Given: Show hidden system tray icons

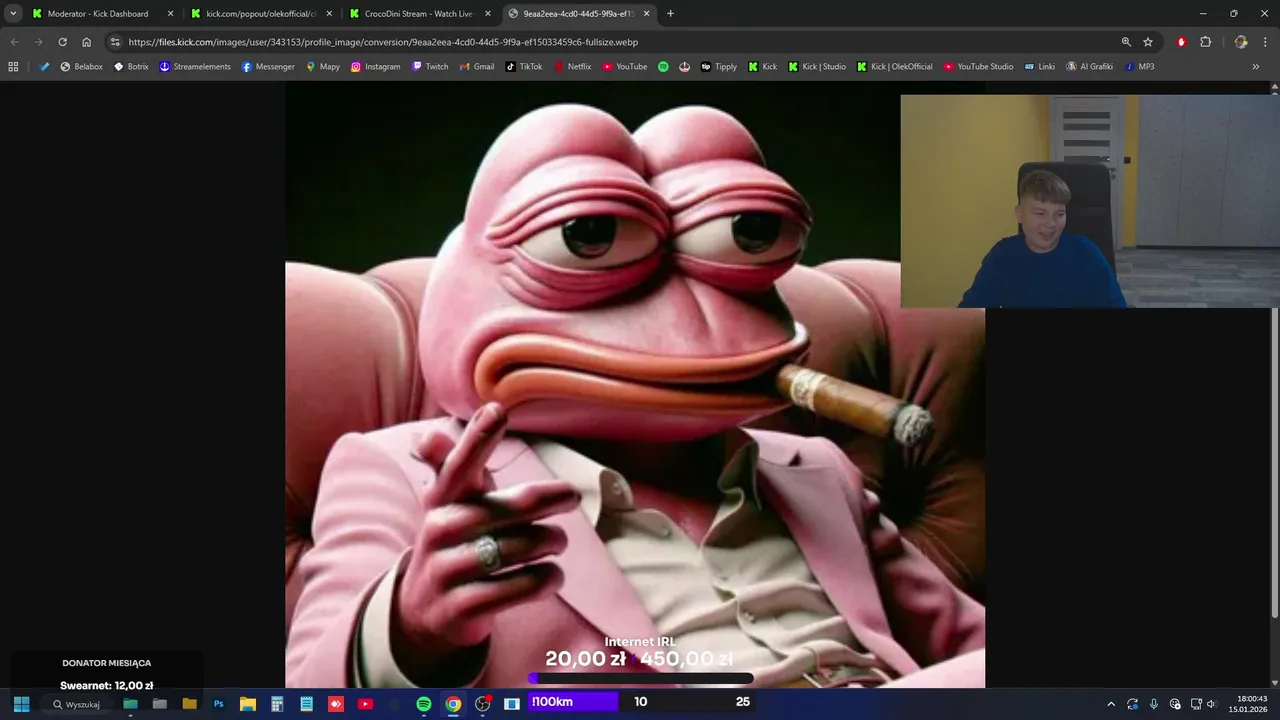Looking at the screenshot, I should point(1110,704).
